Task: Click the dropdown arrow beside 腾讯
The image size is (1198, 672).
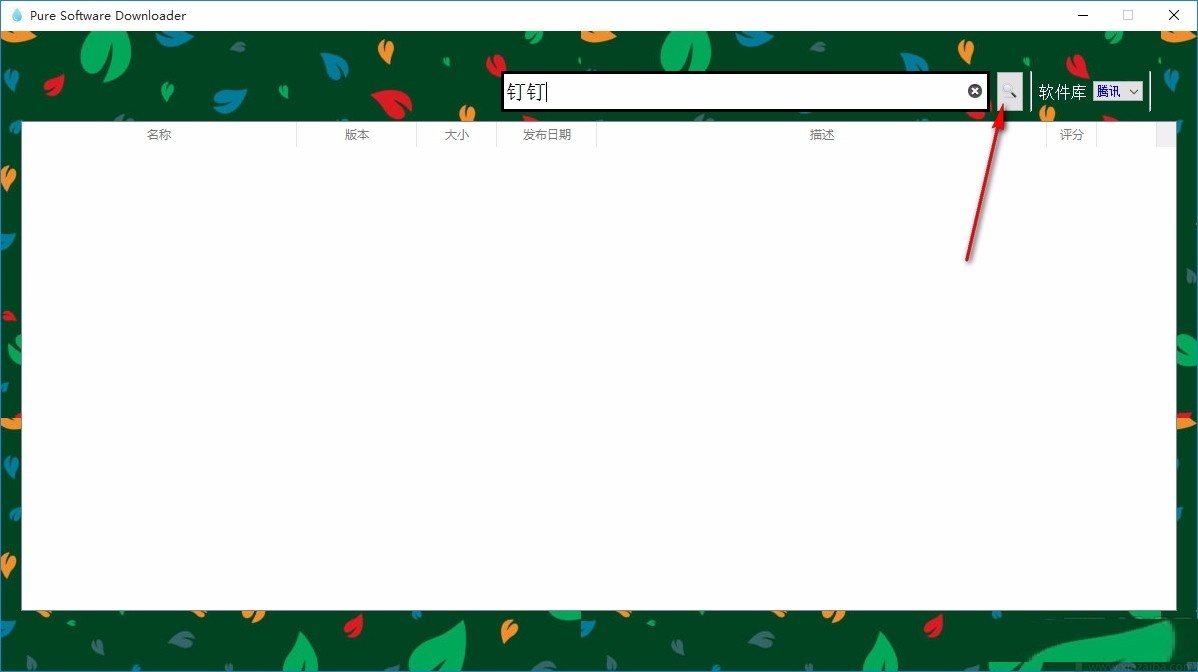Action: click(x=1135, y=90)
